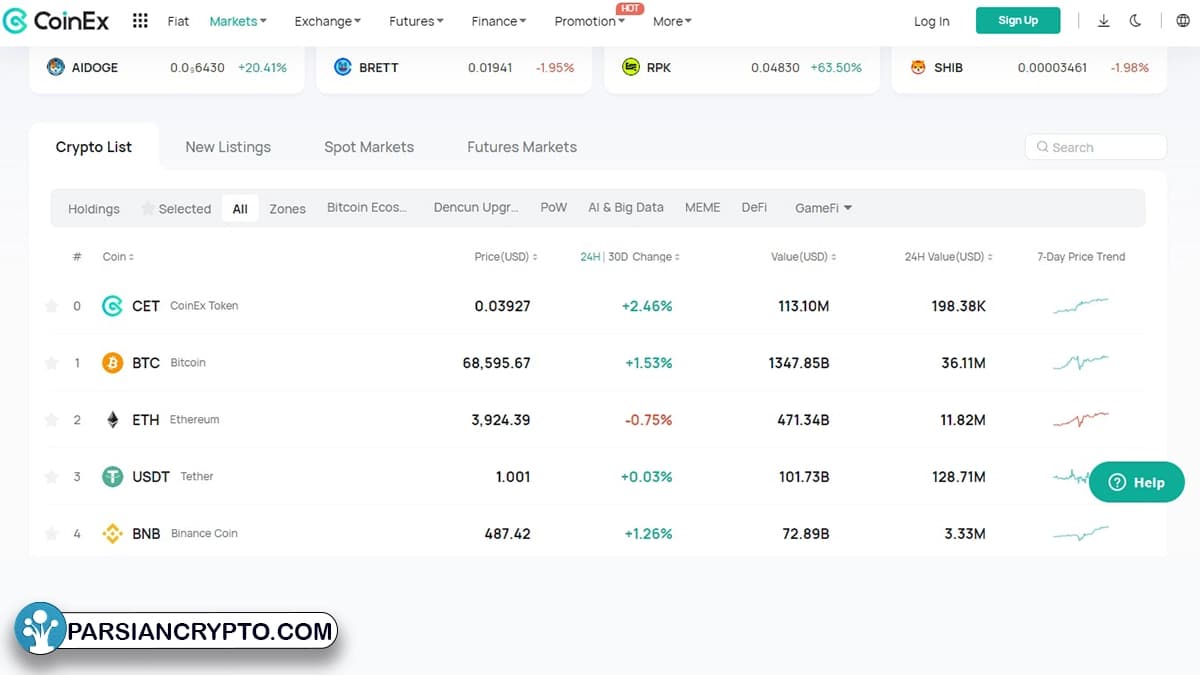Open the apps grid menu icon
This screenshot has width=1200, height=675.
[x=140, y=21]
